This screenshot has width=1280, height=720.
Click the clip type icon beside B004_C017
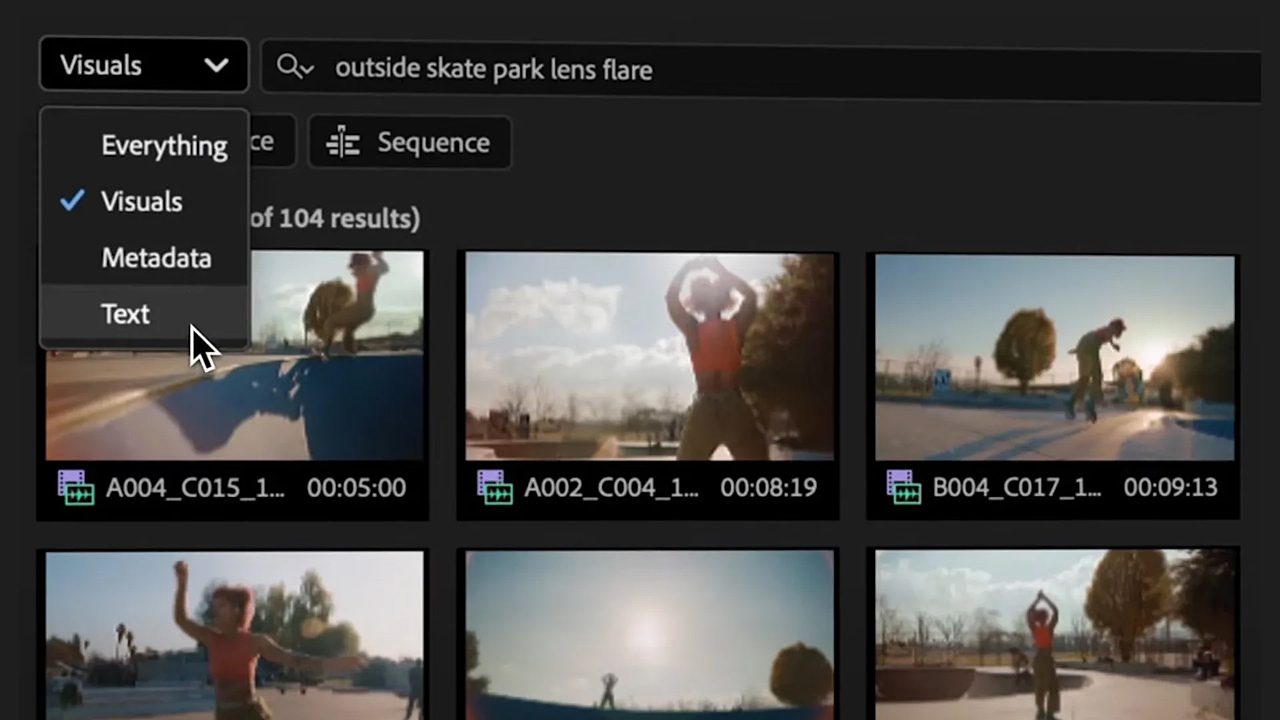pos(904,487)
